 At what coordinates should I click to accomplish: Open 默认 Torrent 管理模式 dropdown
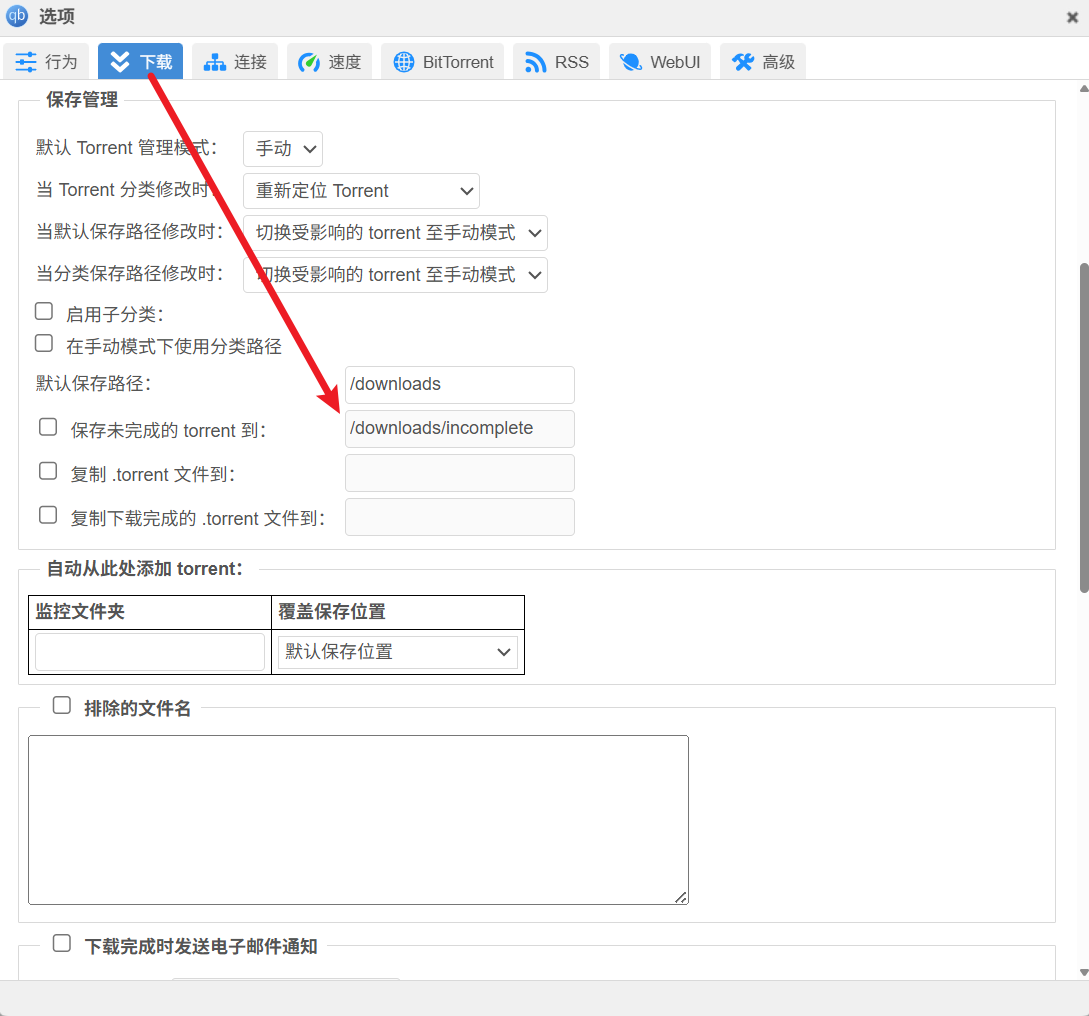283,149
